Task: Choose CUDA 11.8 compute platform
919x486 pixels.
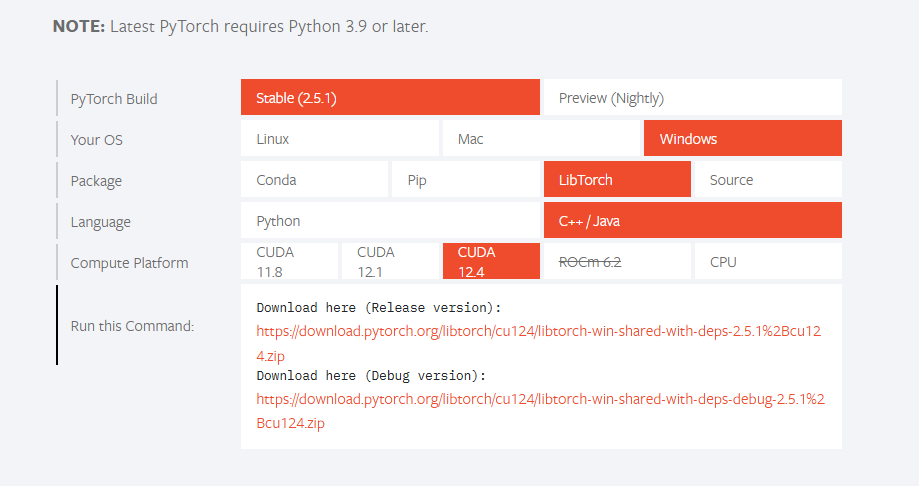Action: click(x=289, y=261)
